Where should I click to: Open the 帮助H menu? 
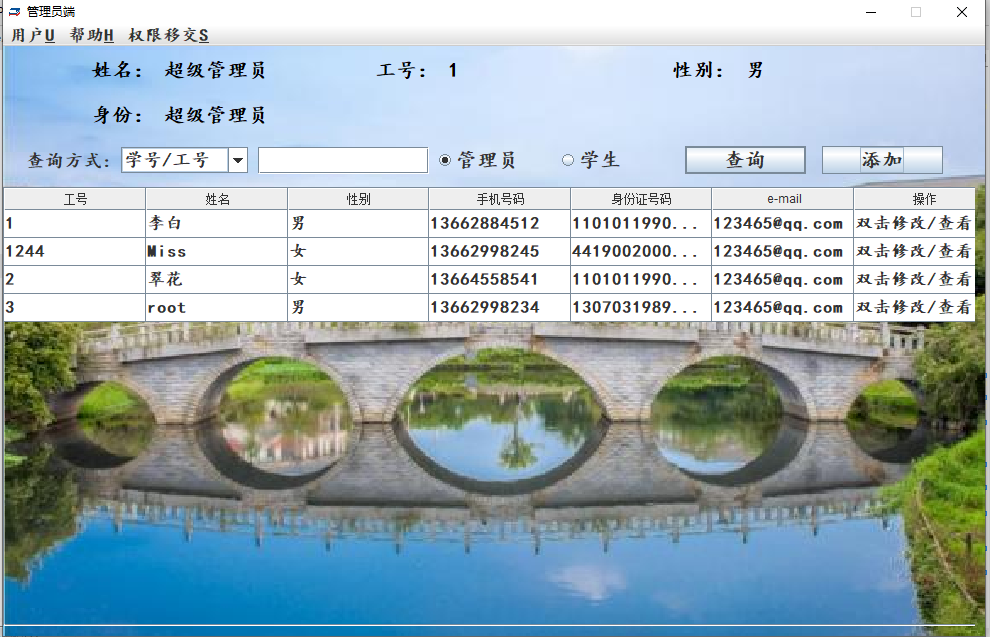pos(92,35)
